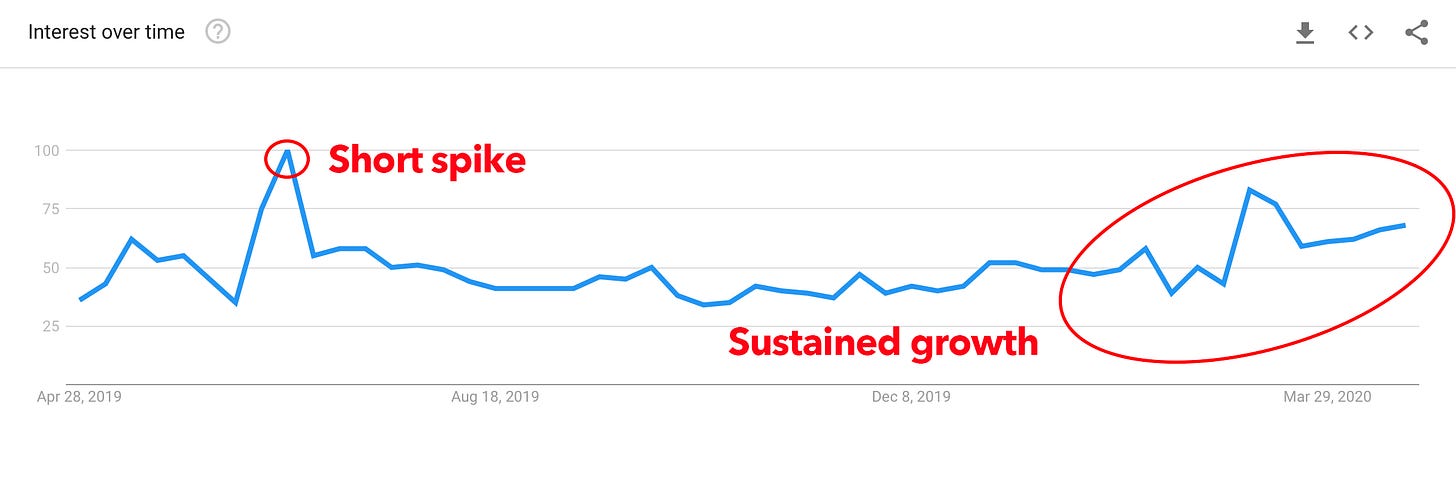Click the Sustained growth annotation text
Viewport: 1456px width, 493px height.
coord(883,342)
